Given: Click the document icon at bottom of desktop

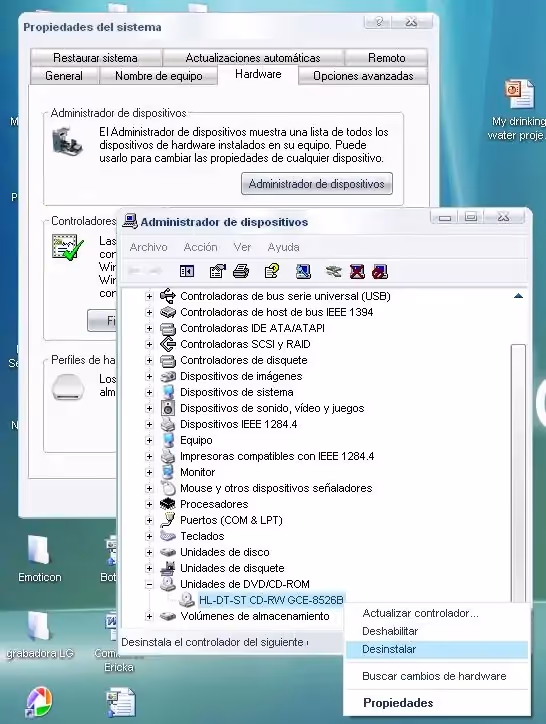Looking at the screenshot, I should pos(121,703).
